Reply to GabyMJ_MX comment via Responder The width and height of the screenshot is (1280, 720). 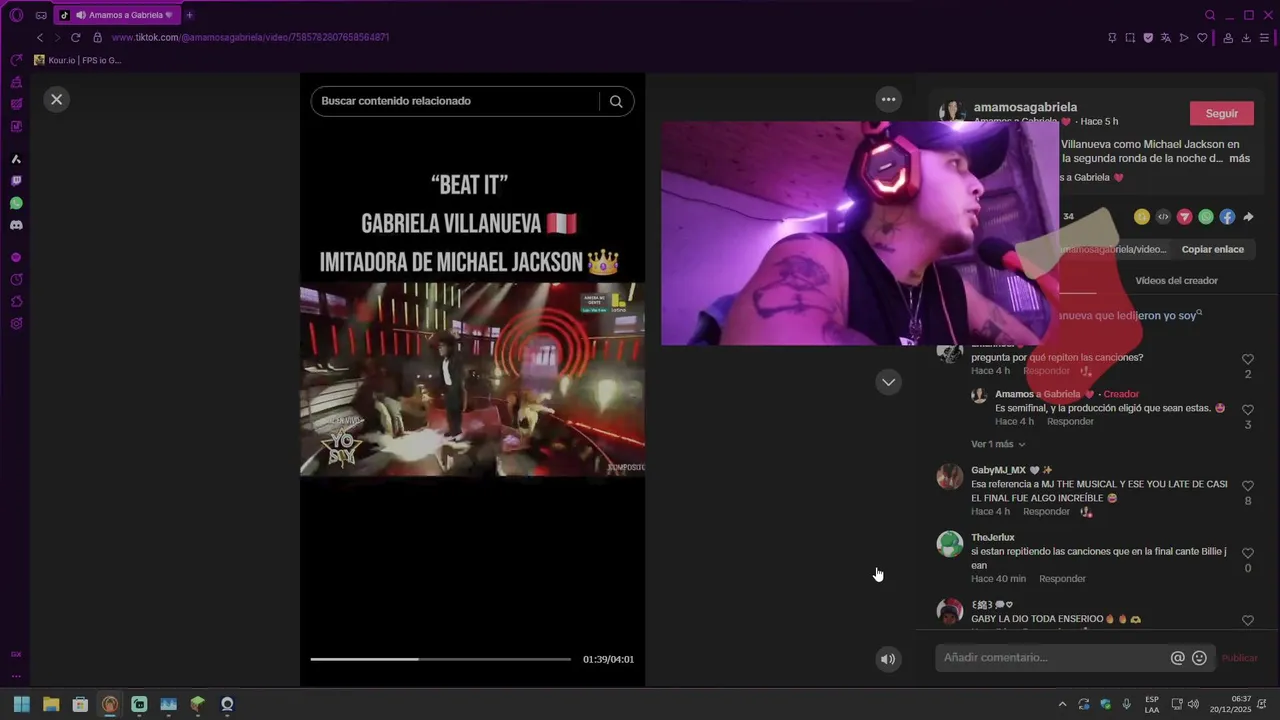point(1046,512)
